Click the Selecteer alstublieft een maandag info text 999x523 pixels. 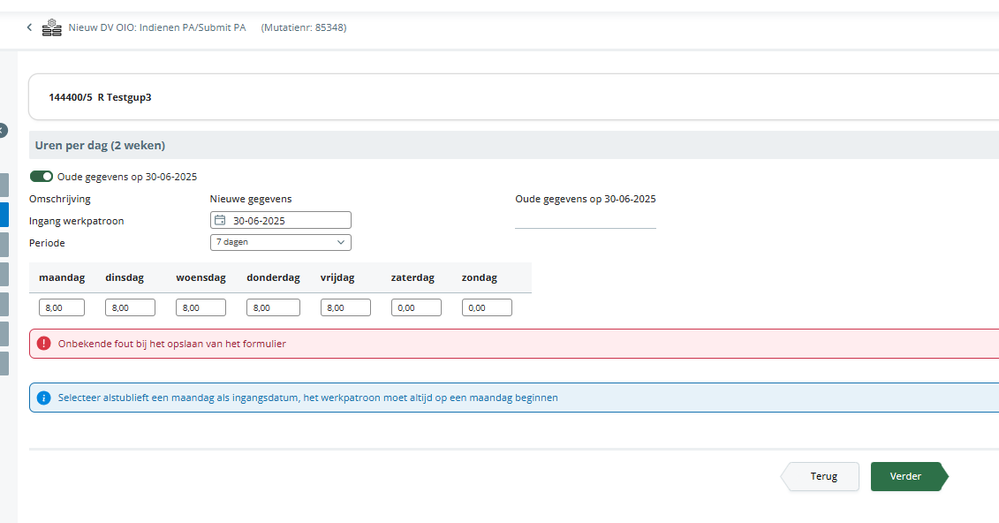coord(308,398)
